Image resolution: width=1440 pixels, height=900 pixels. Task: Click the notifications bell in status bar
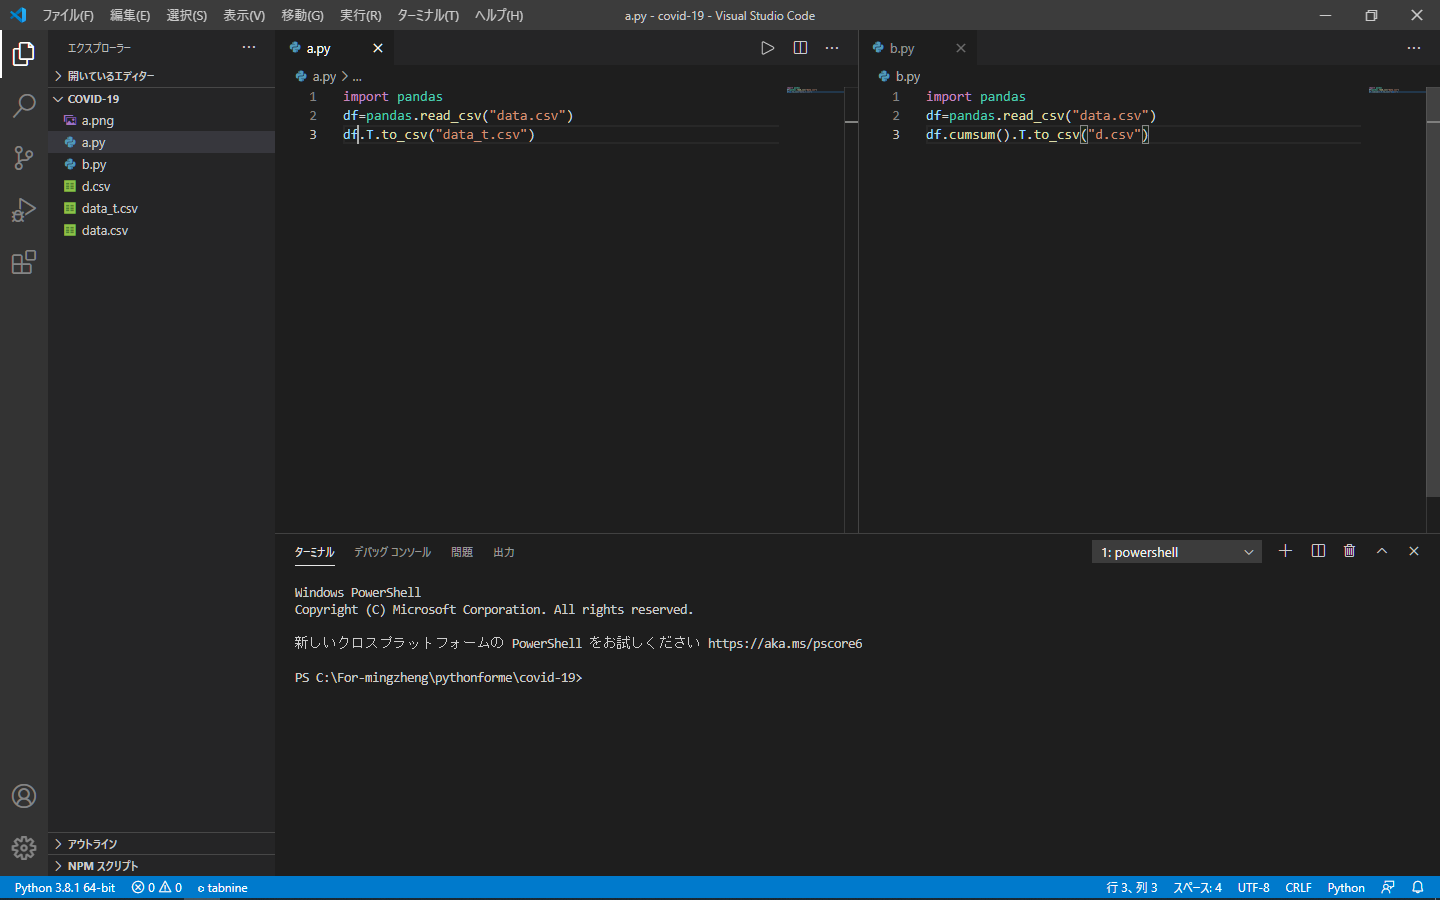[x=1418, y=888]
